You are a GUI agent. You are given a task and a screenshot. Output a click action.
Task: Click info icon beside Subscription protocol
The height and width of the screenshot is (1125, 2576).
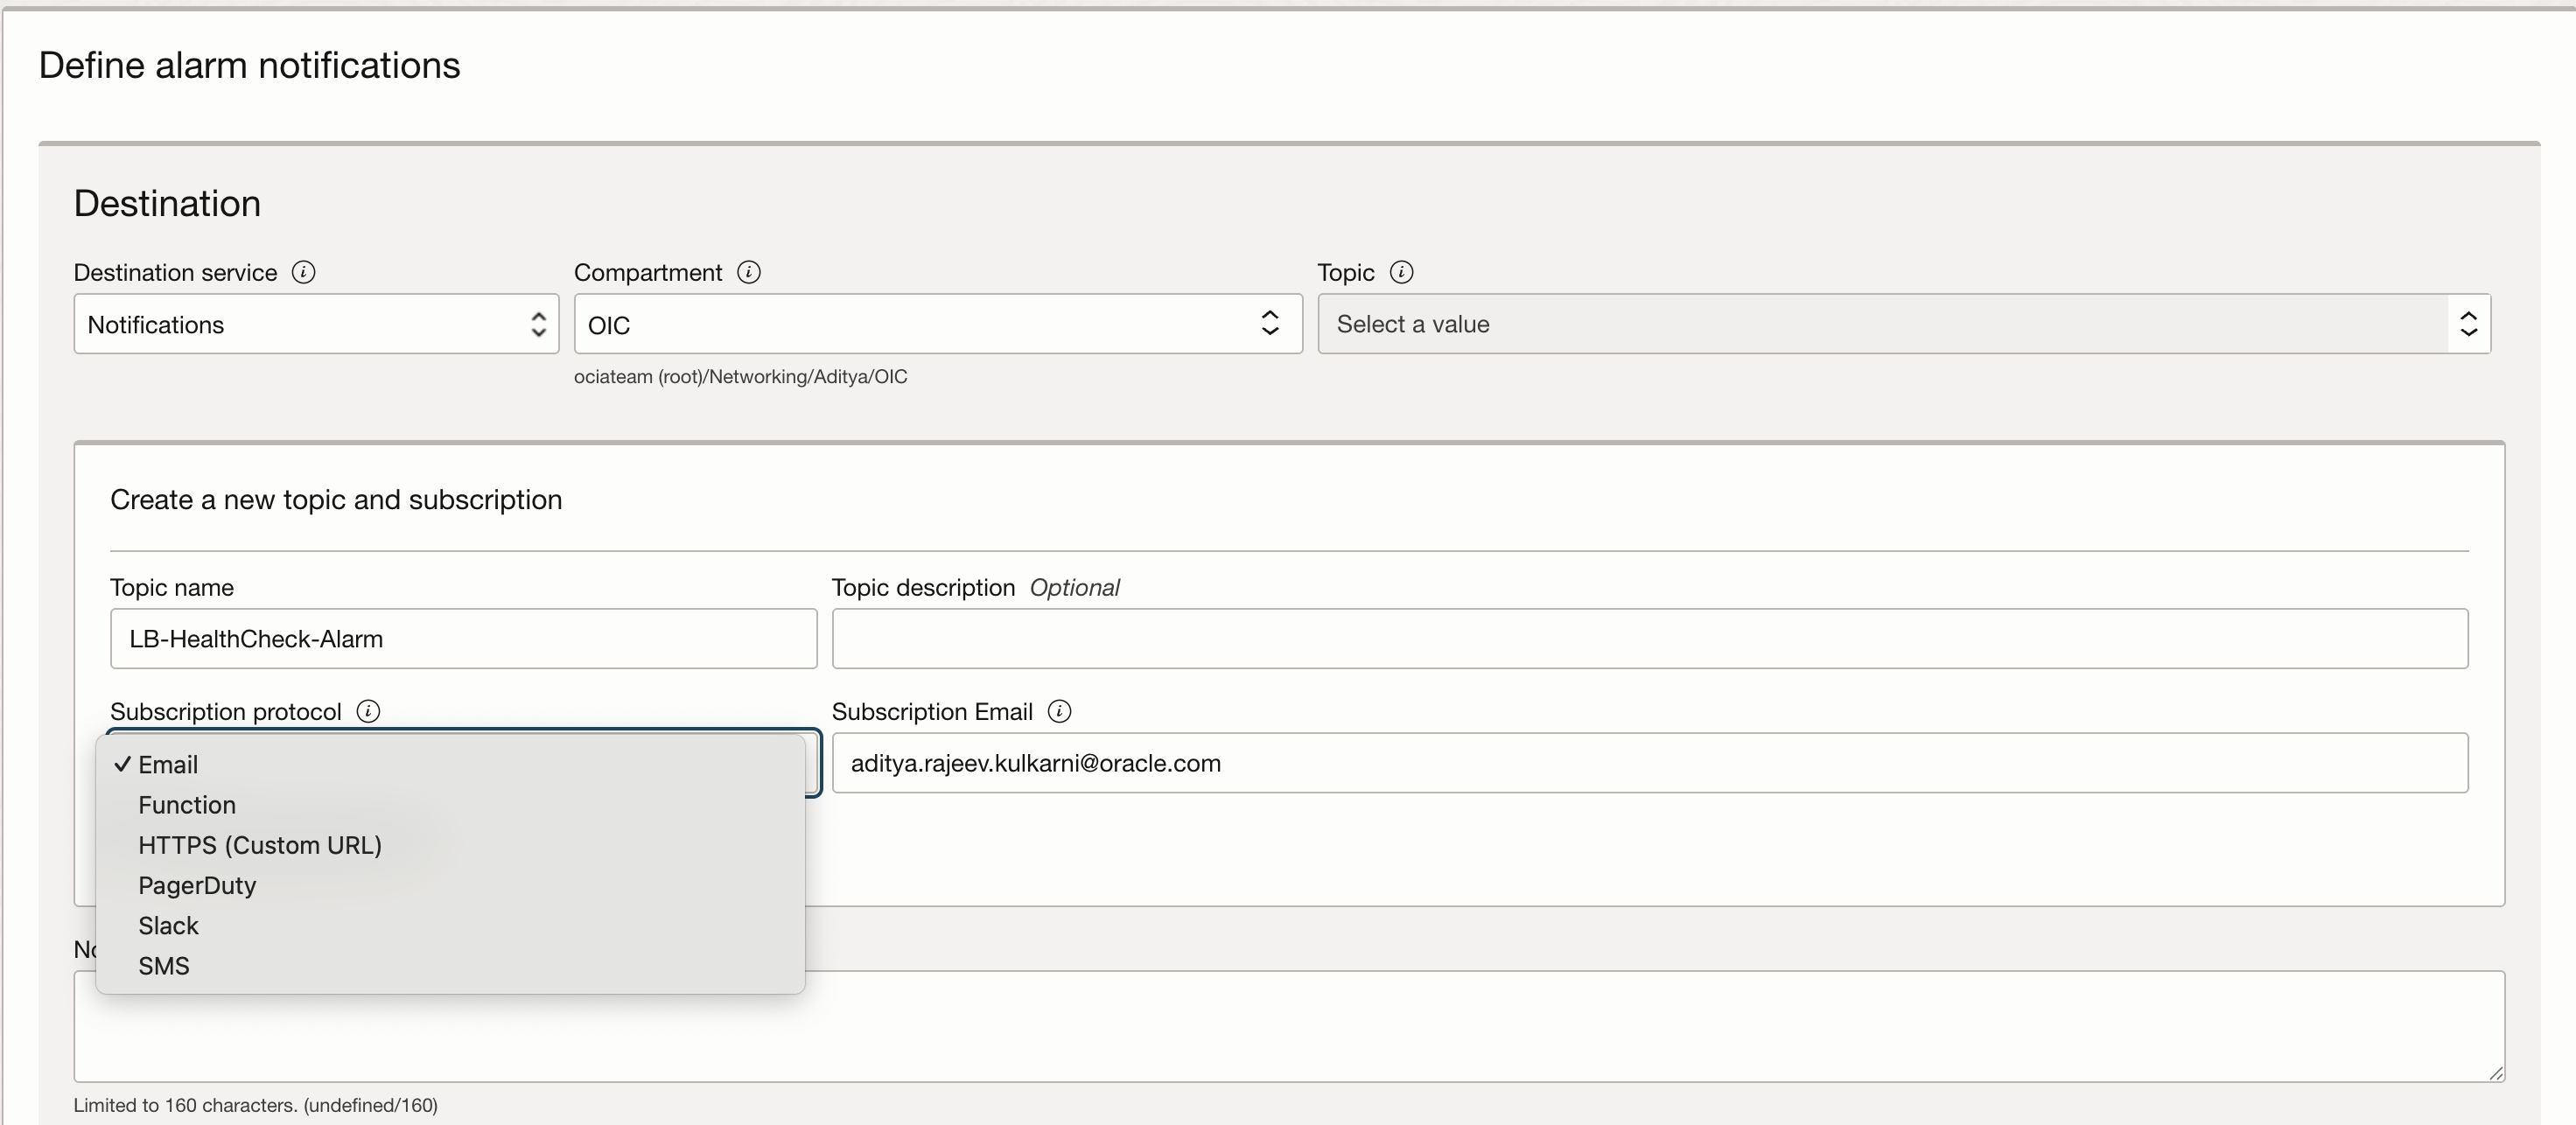coord(368,711)
